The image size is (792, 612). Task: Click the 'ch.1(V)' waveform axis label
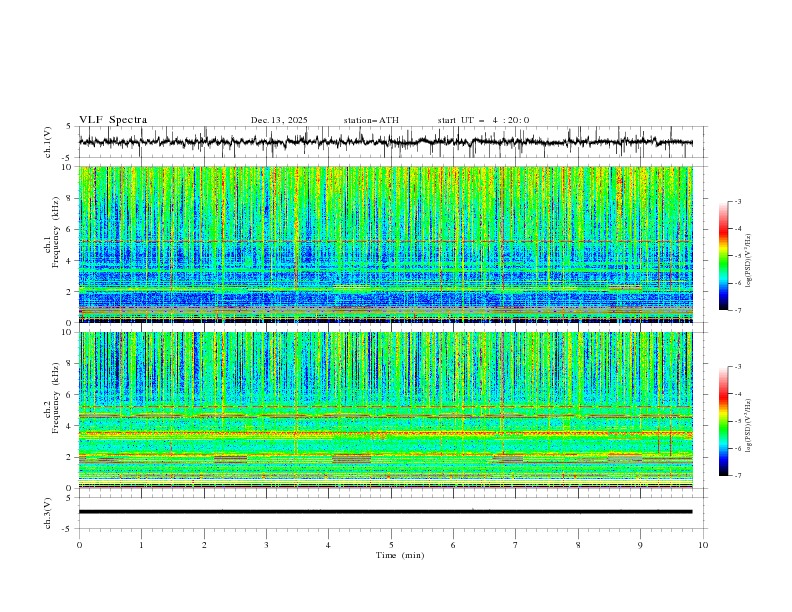pyautogui.click(x=48, y=142)
